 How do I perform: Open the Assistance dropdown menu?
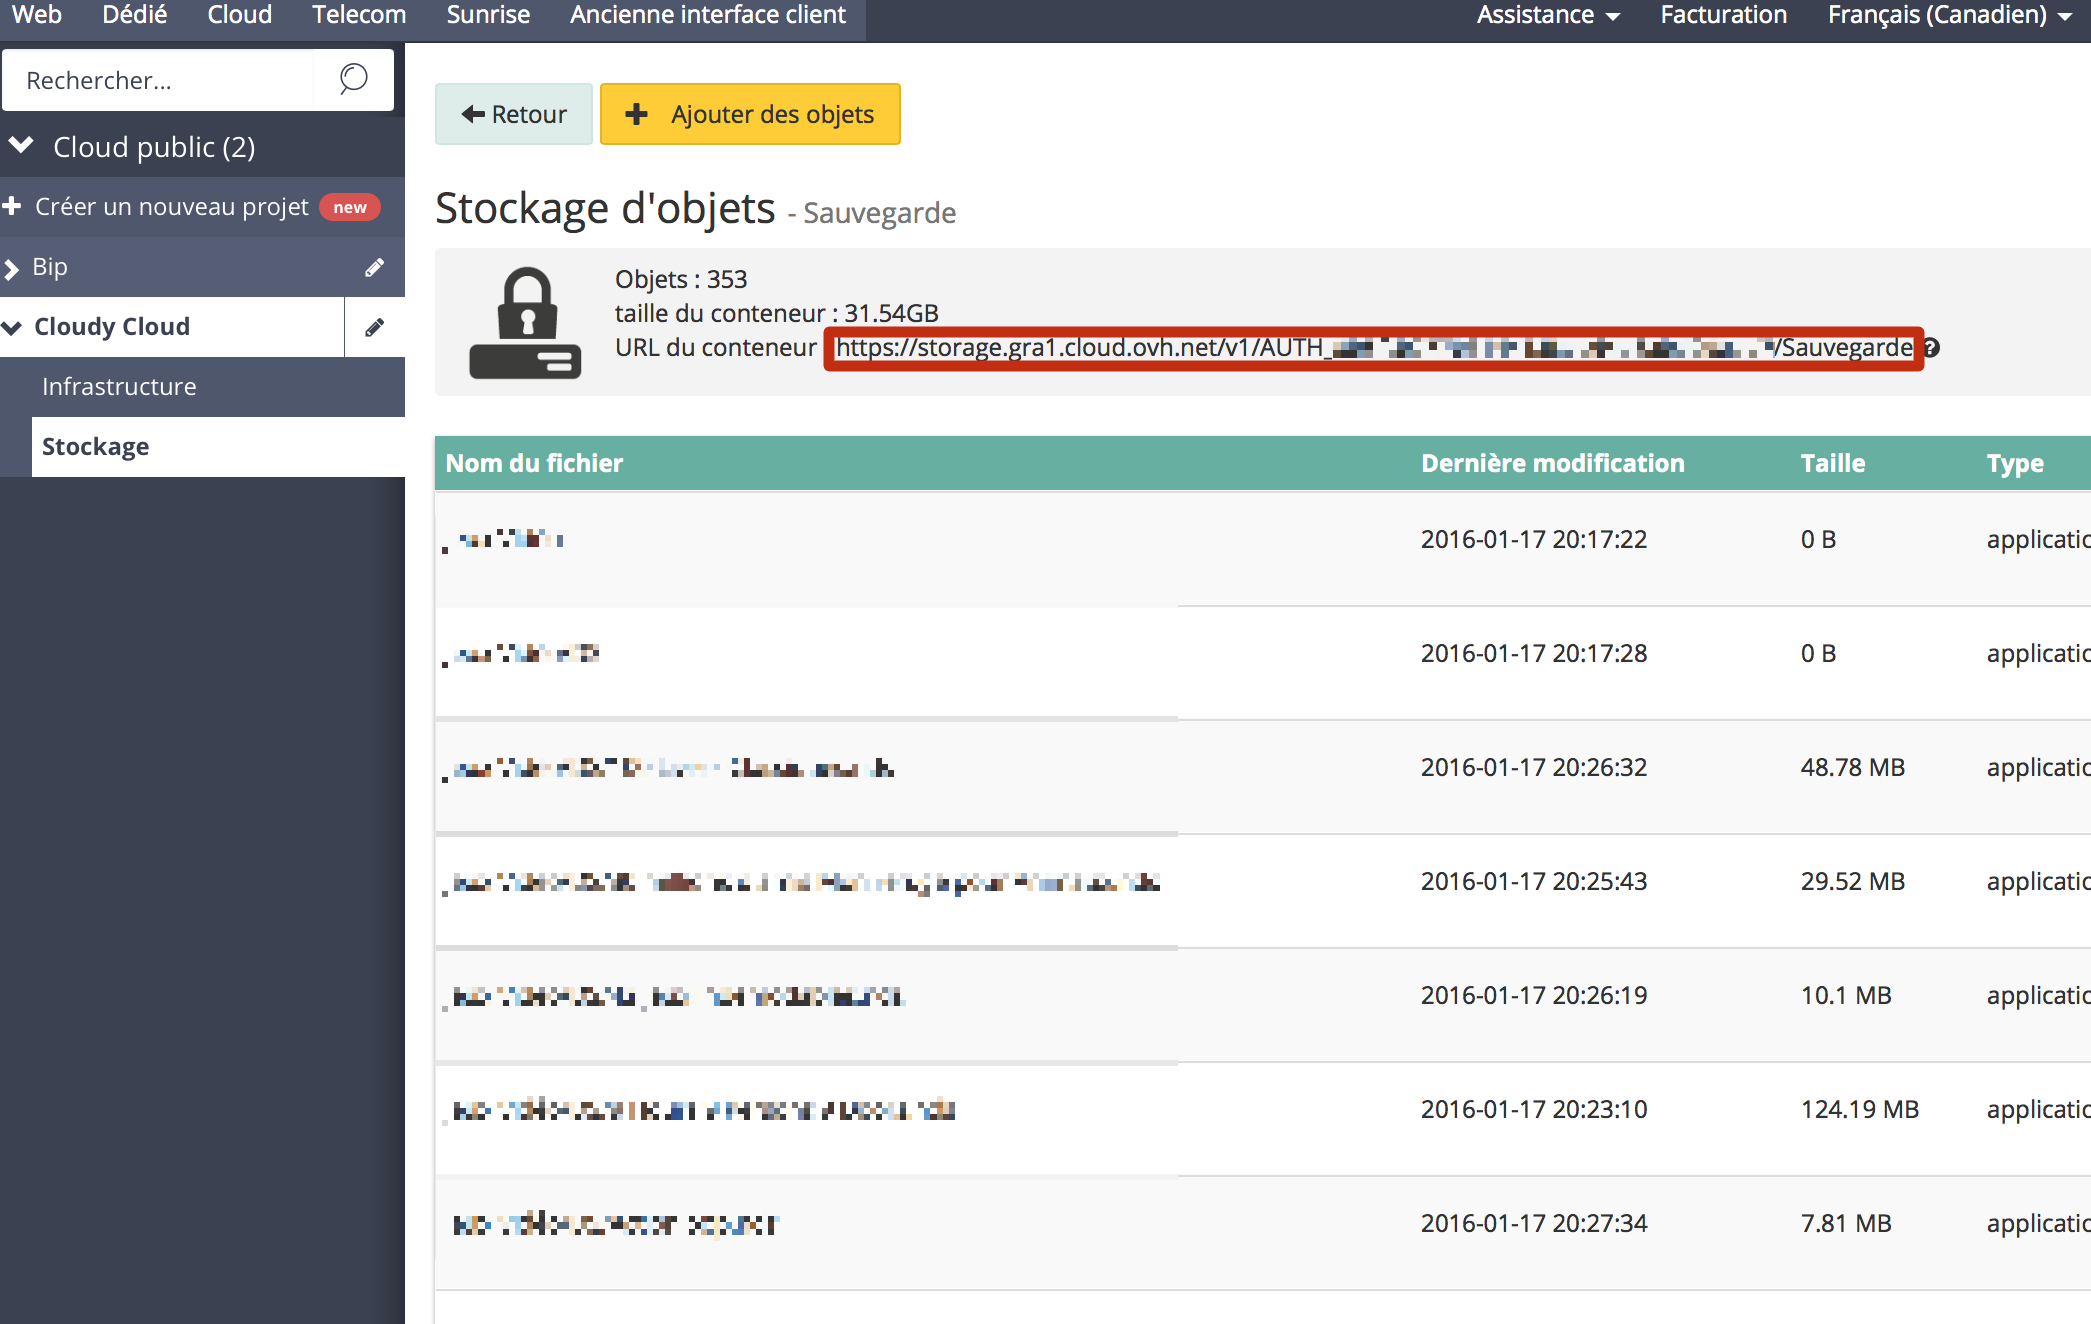1547,15
